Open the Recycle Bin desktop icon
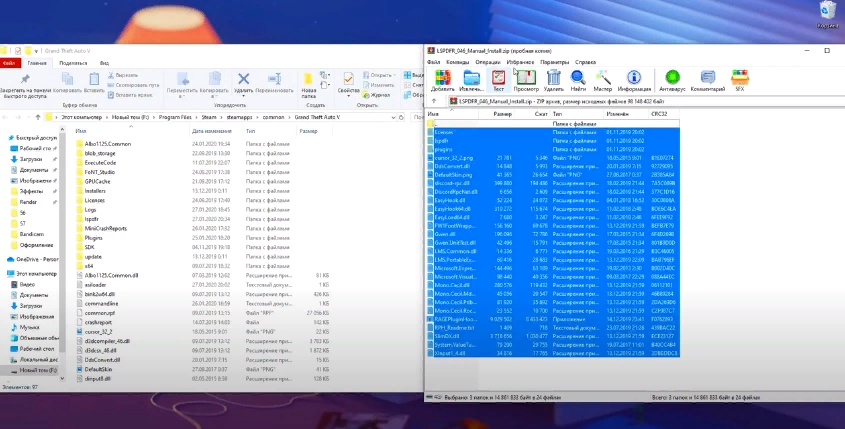The image size is (845, 429). tap(827, 15)
